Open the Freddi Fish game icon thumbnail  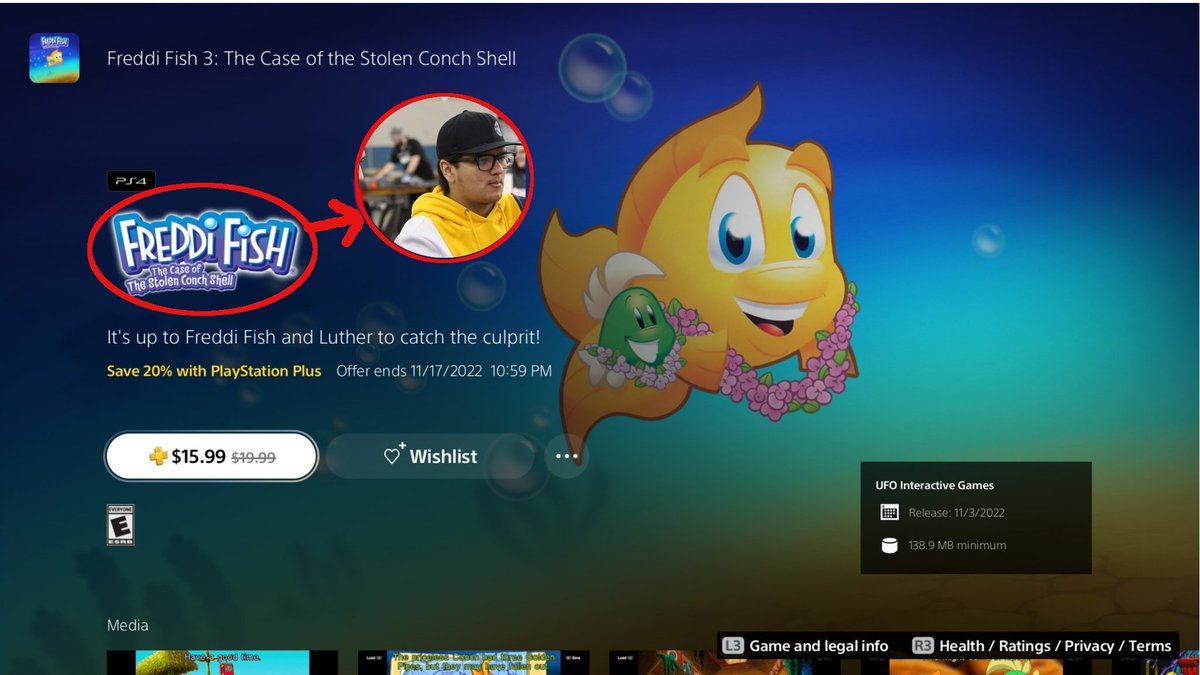(54, 58)
